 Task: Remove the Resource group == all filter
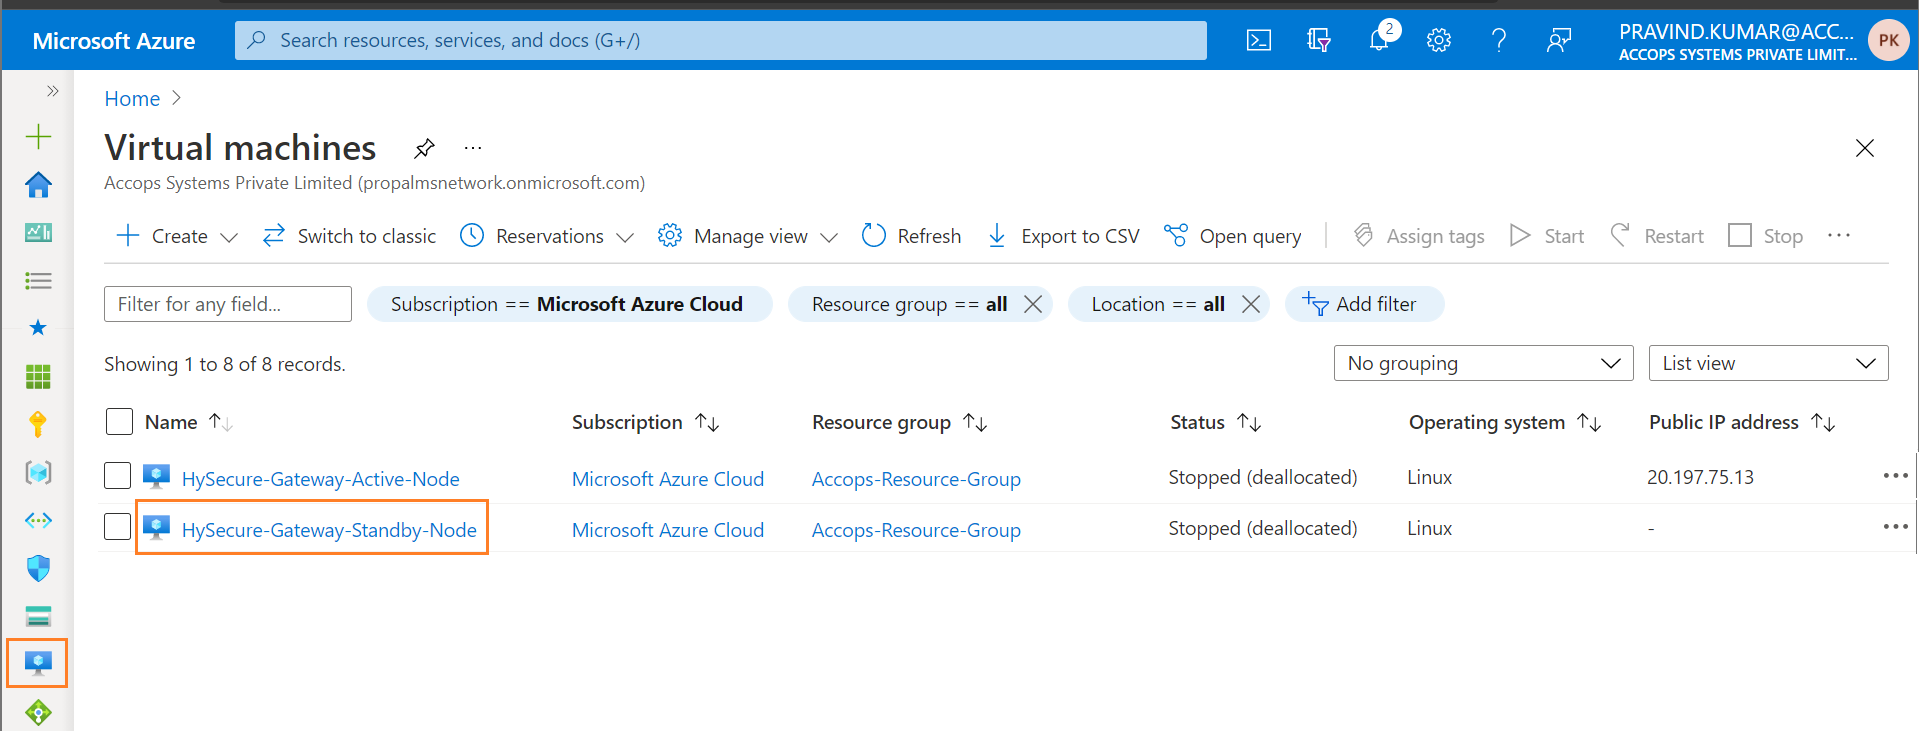click(x=1033, y=304)
